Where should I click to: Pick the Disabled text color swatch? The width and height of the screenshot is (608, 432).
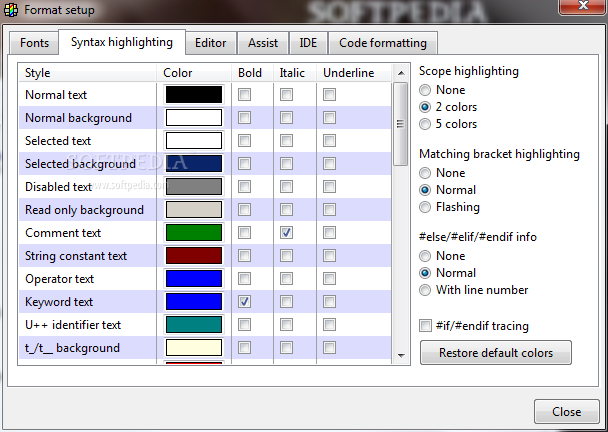click(x=194, y=187)
